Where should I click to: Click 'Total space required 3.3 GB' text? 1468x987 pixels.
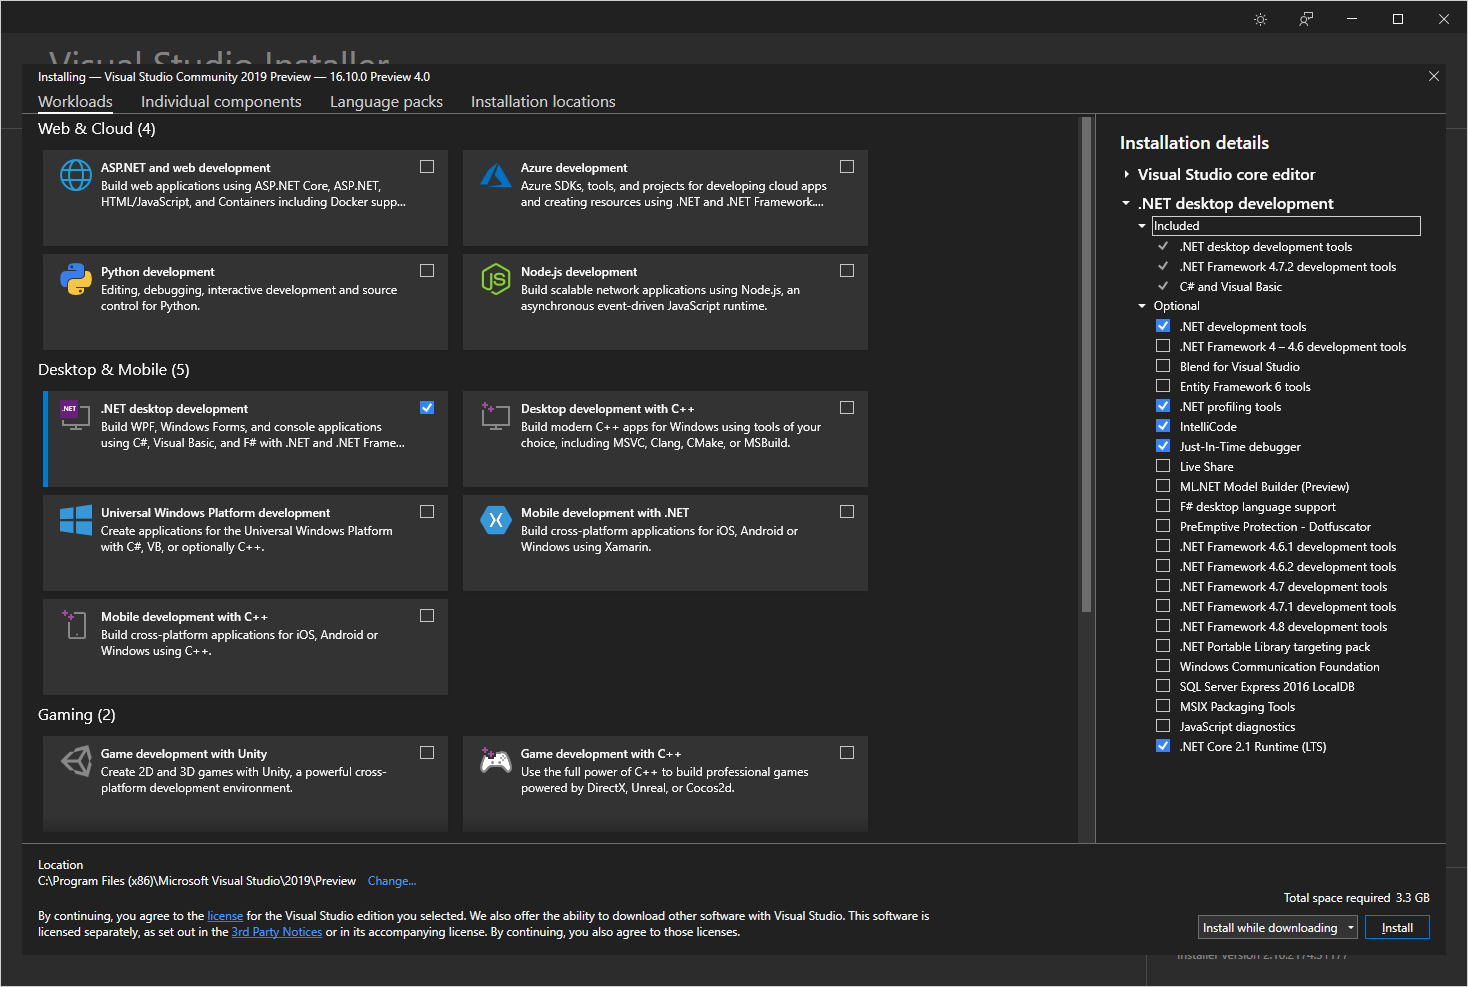(x=1357, y=898)
